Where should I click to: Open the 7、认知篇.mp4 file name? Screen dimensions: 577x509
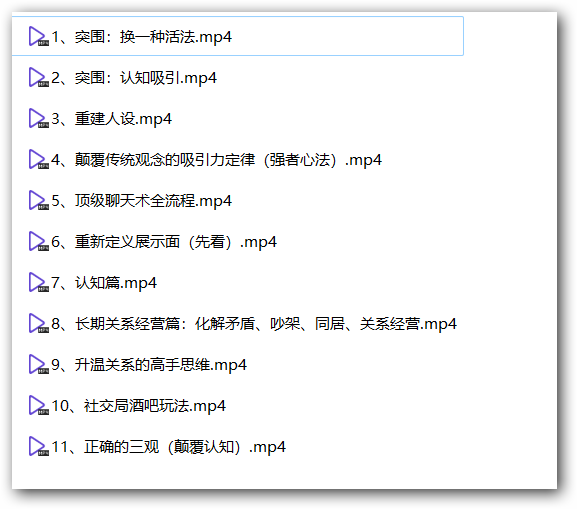[x=104, y=283]
